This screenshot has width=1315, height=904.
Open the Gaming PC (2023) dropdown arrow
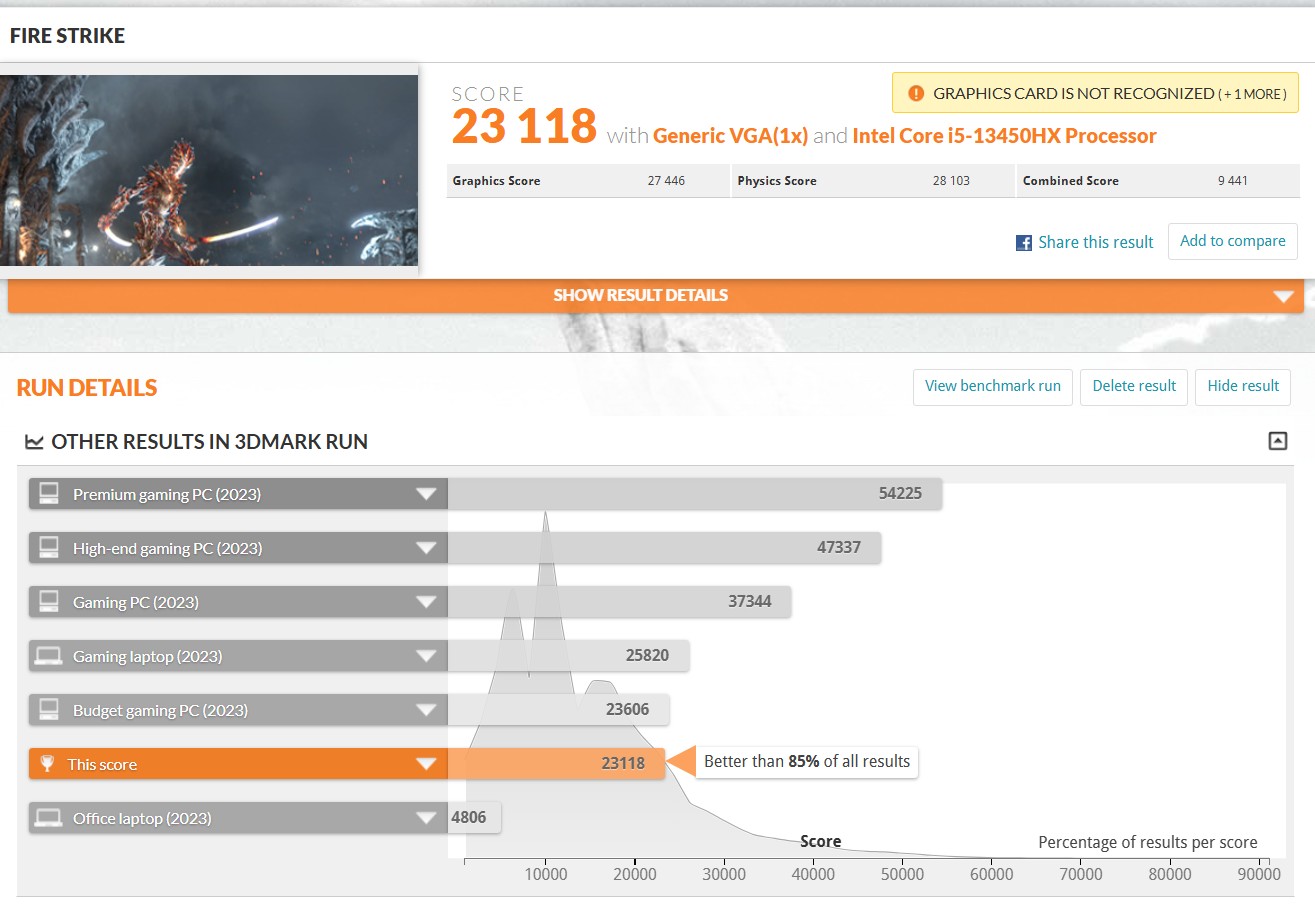pyautogui.click(x=426, y=602)
